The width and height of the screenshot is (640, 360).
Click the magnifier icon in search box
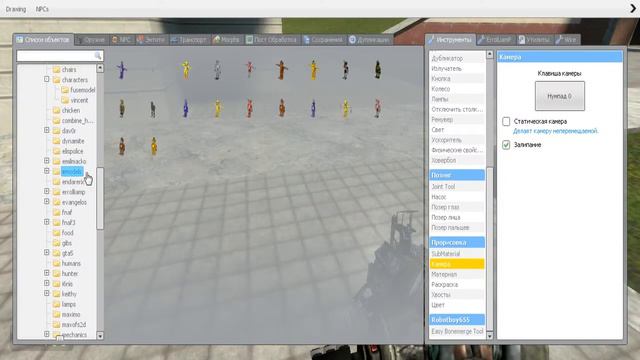[x=98, y=56]
